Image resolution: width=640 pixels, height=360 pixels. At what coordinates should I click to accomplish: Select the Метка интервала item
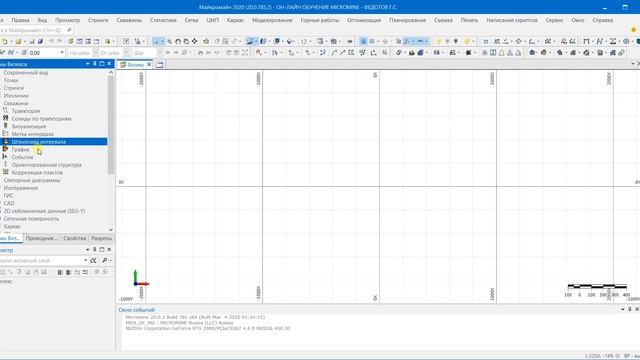pyautogui.click(x=32, y=134)
